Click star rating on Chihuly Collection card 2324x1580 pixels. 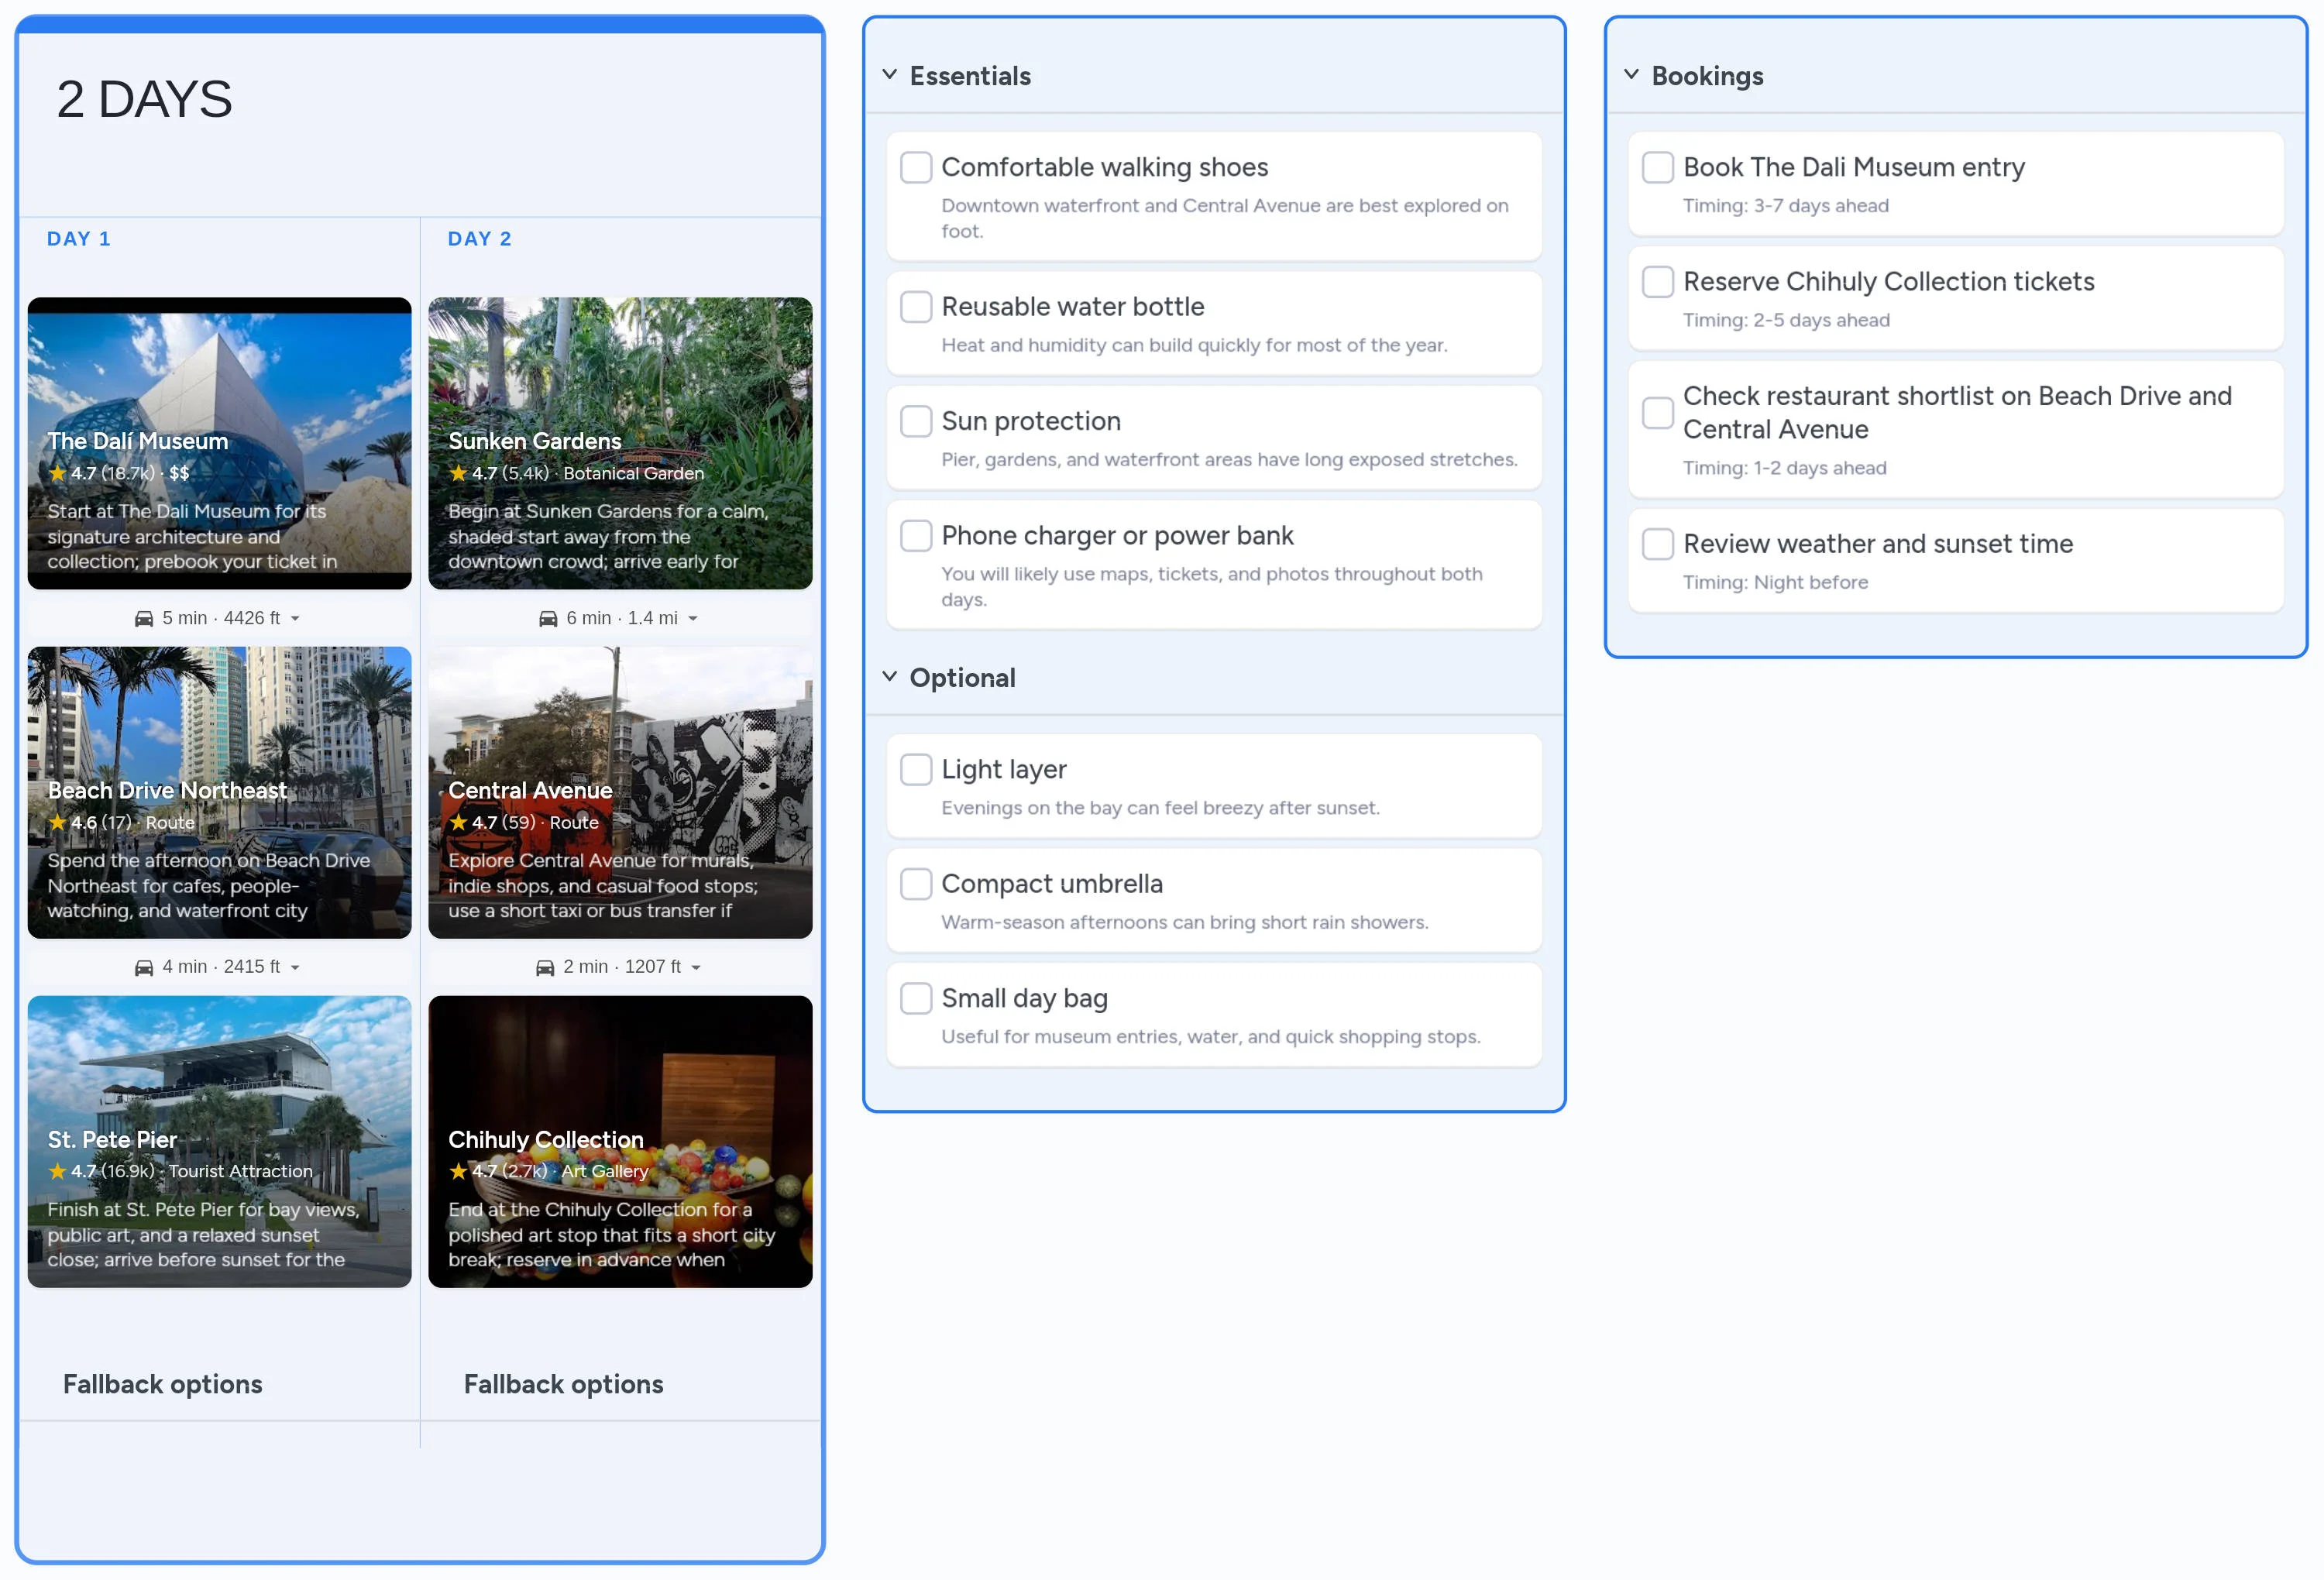[x=459, y=1171]
